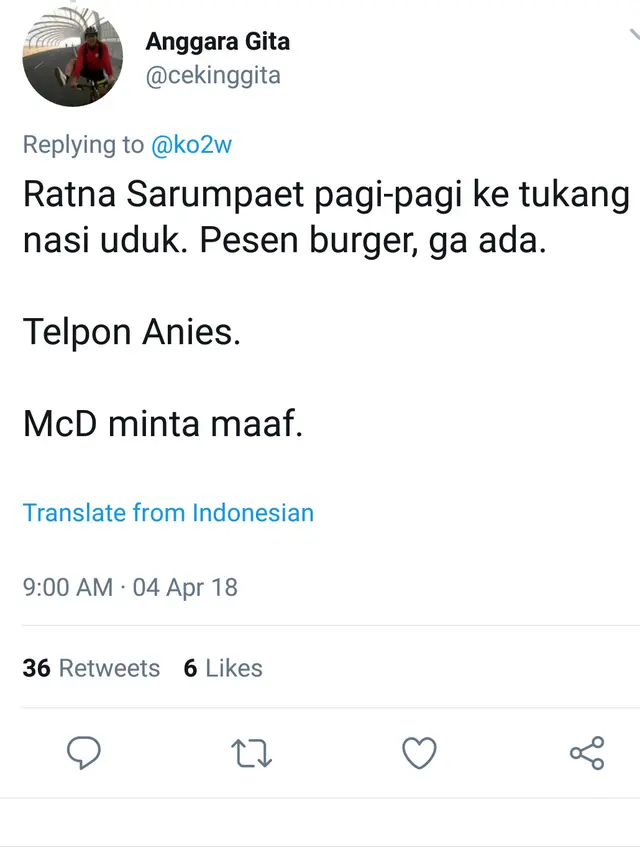View the 36 Retweets list

pos(90,668)
